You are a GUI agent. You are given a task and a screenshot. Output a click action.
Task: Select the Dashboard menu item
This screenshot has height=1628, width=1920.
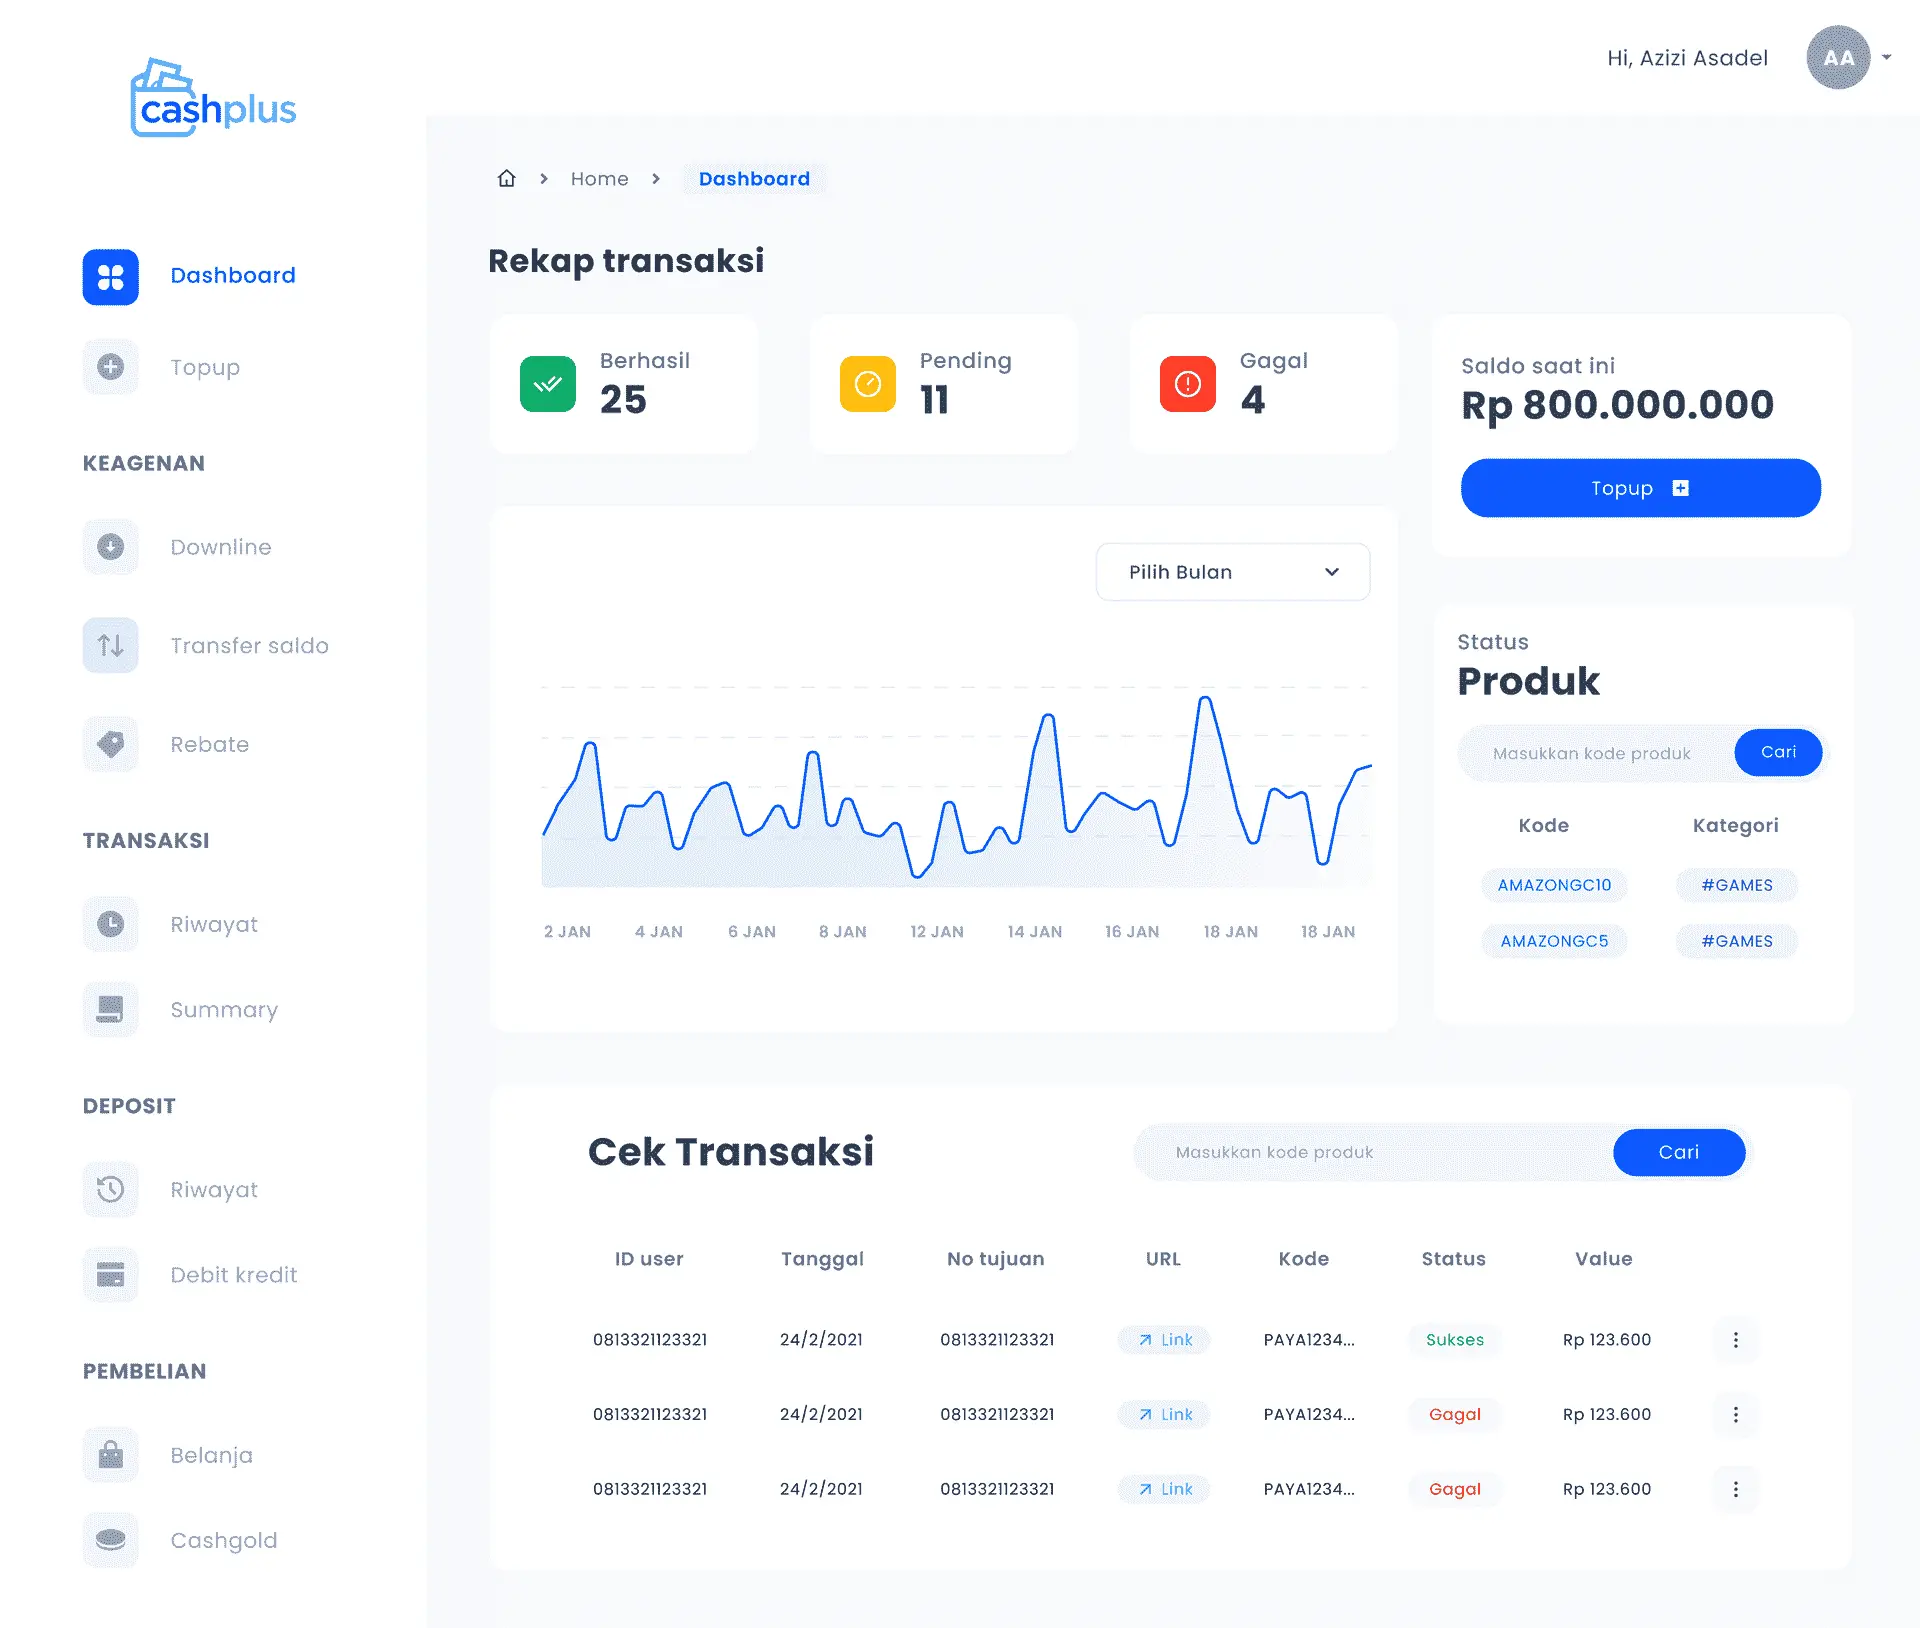pyautogui.click(x=234, y=276)
